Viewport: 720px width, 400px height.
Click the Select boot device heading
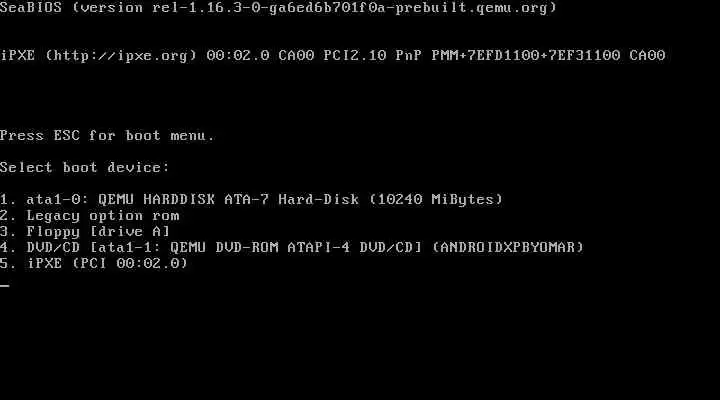click(85, 167)
